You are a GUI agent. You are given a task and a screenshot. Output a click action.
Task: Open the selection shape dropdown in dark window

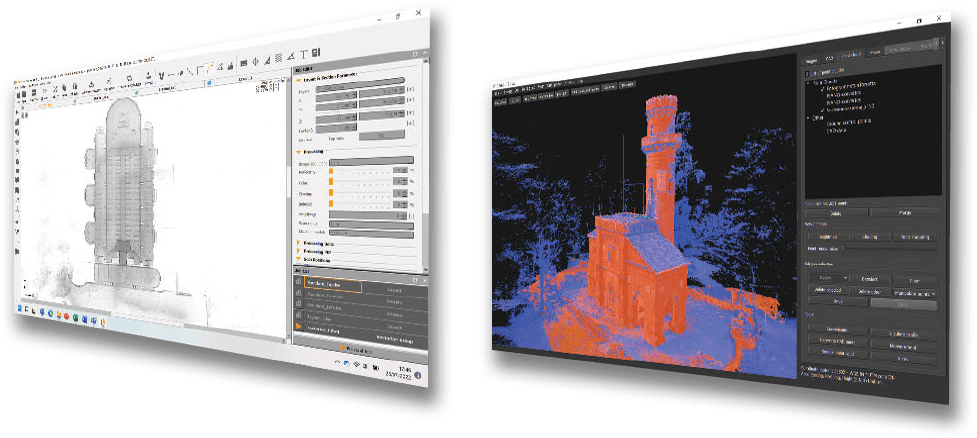point(827,277)
